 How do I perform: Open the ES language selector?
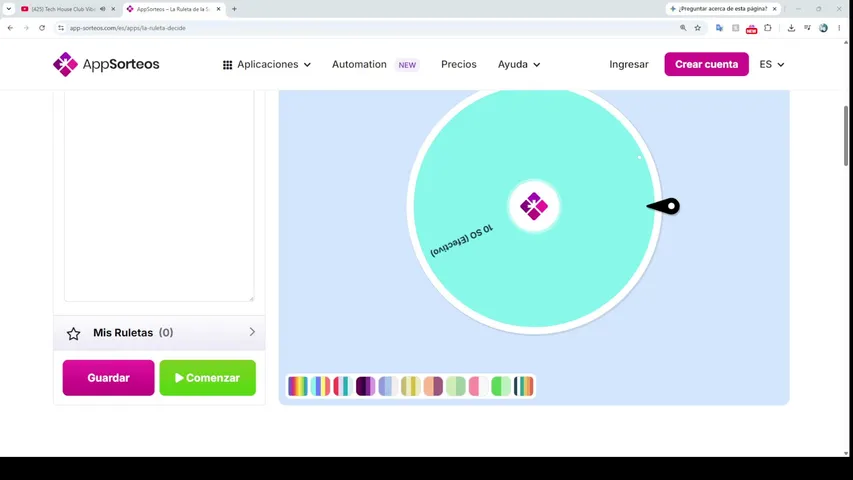tap(771, 64)
